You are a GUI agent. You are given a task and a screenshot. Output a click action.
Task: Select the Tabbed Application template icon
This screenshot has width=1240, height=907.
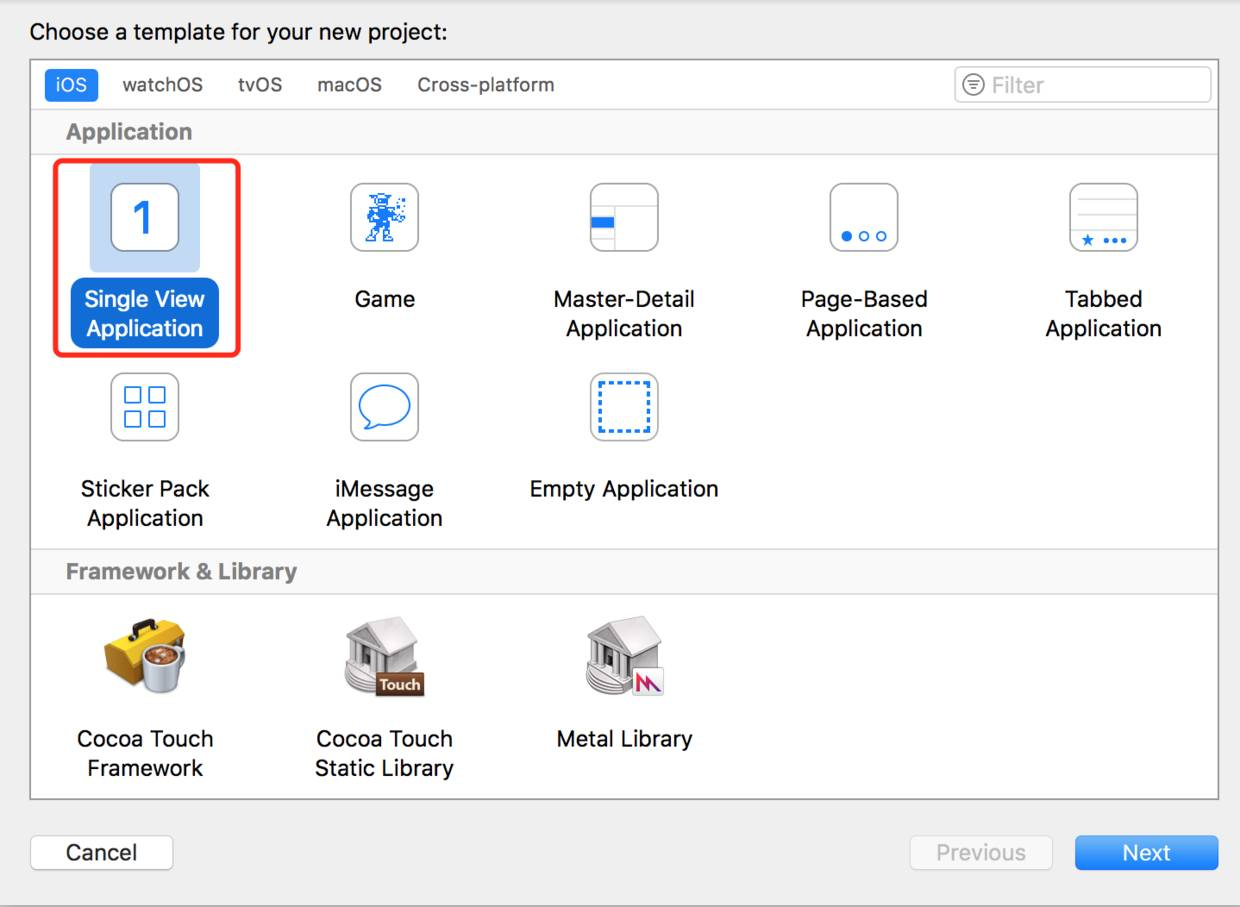coord(1103,218)
